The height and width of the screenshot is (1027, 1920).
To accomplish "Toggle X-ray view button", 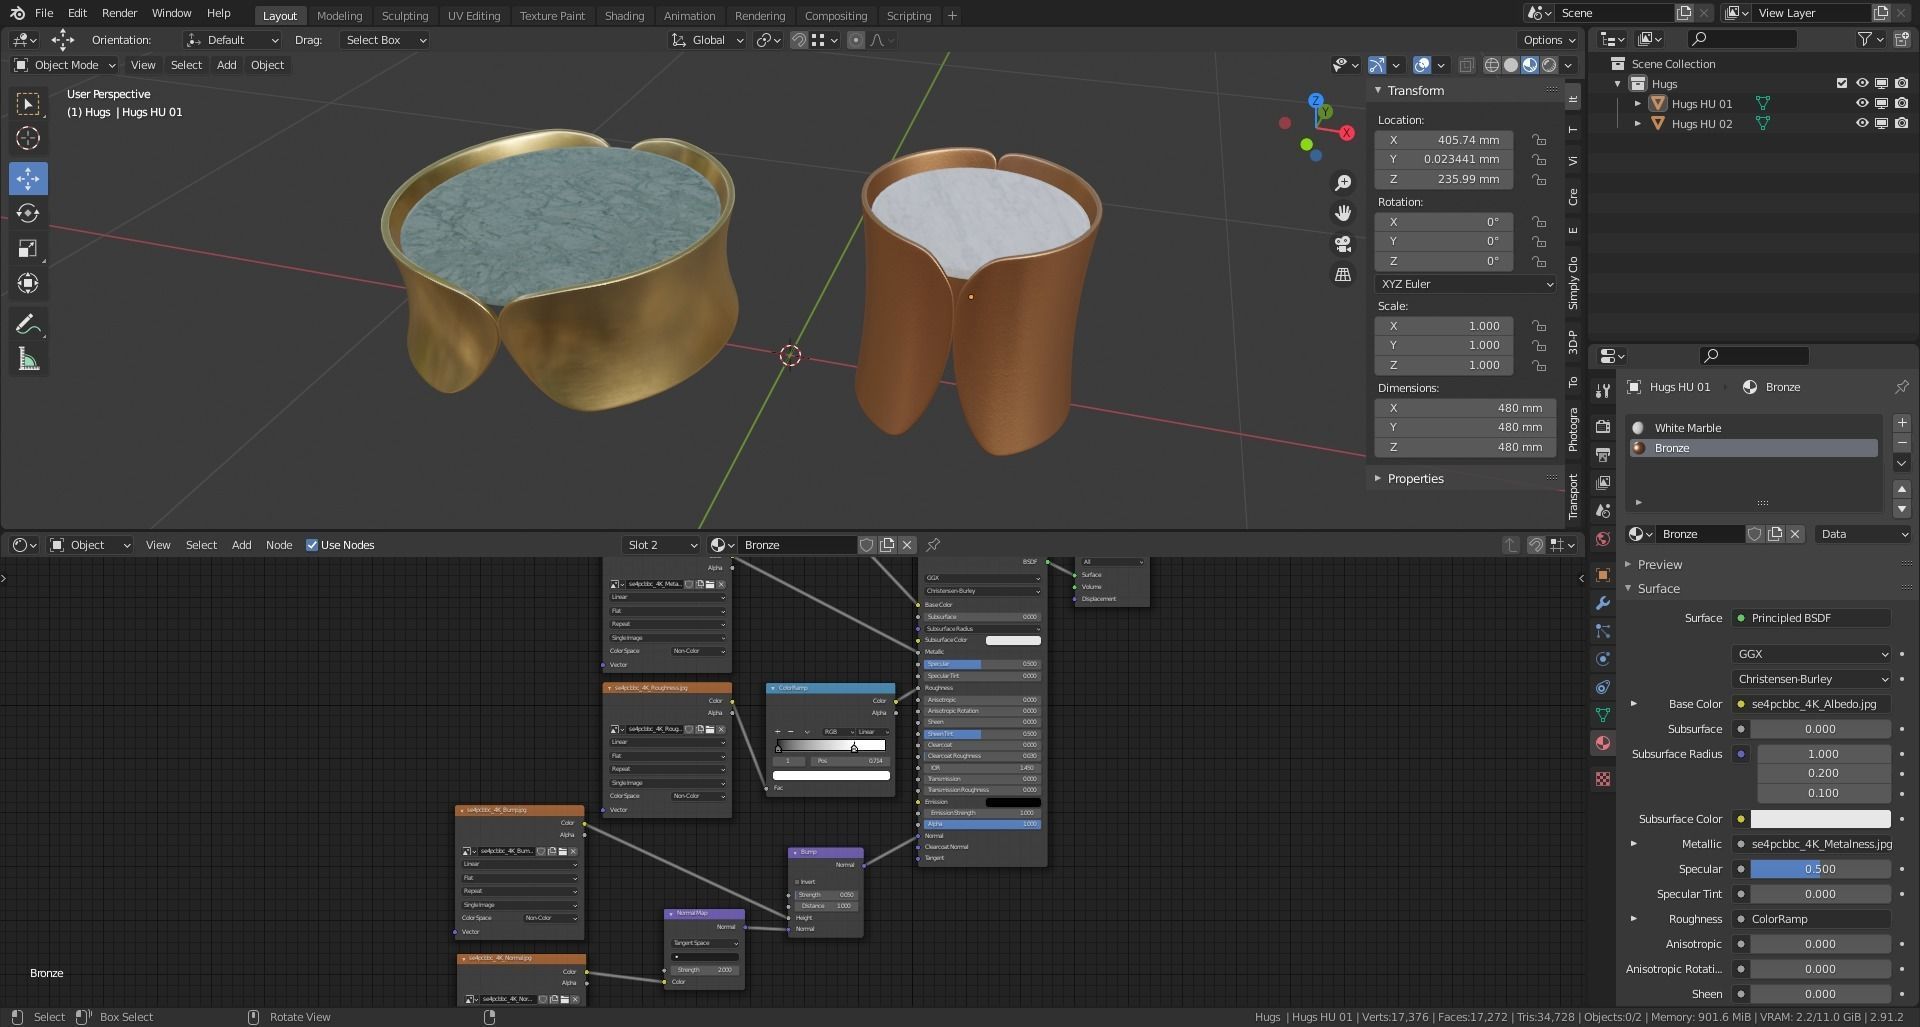I will 1467,65.
